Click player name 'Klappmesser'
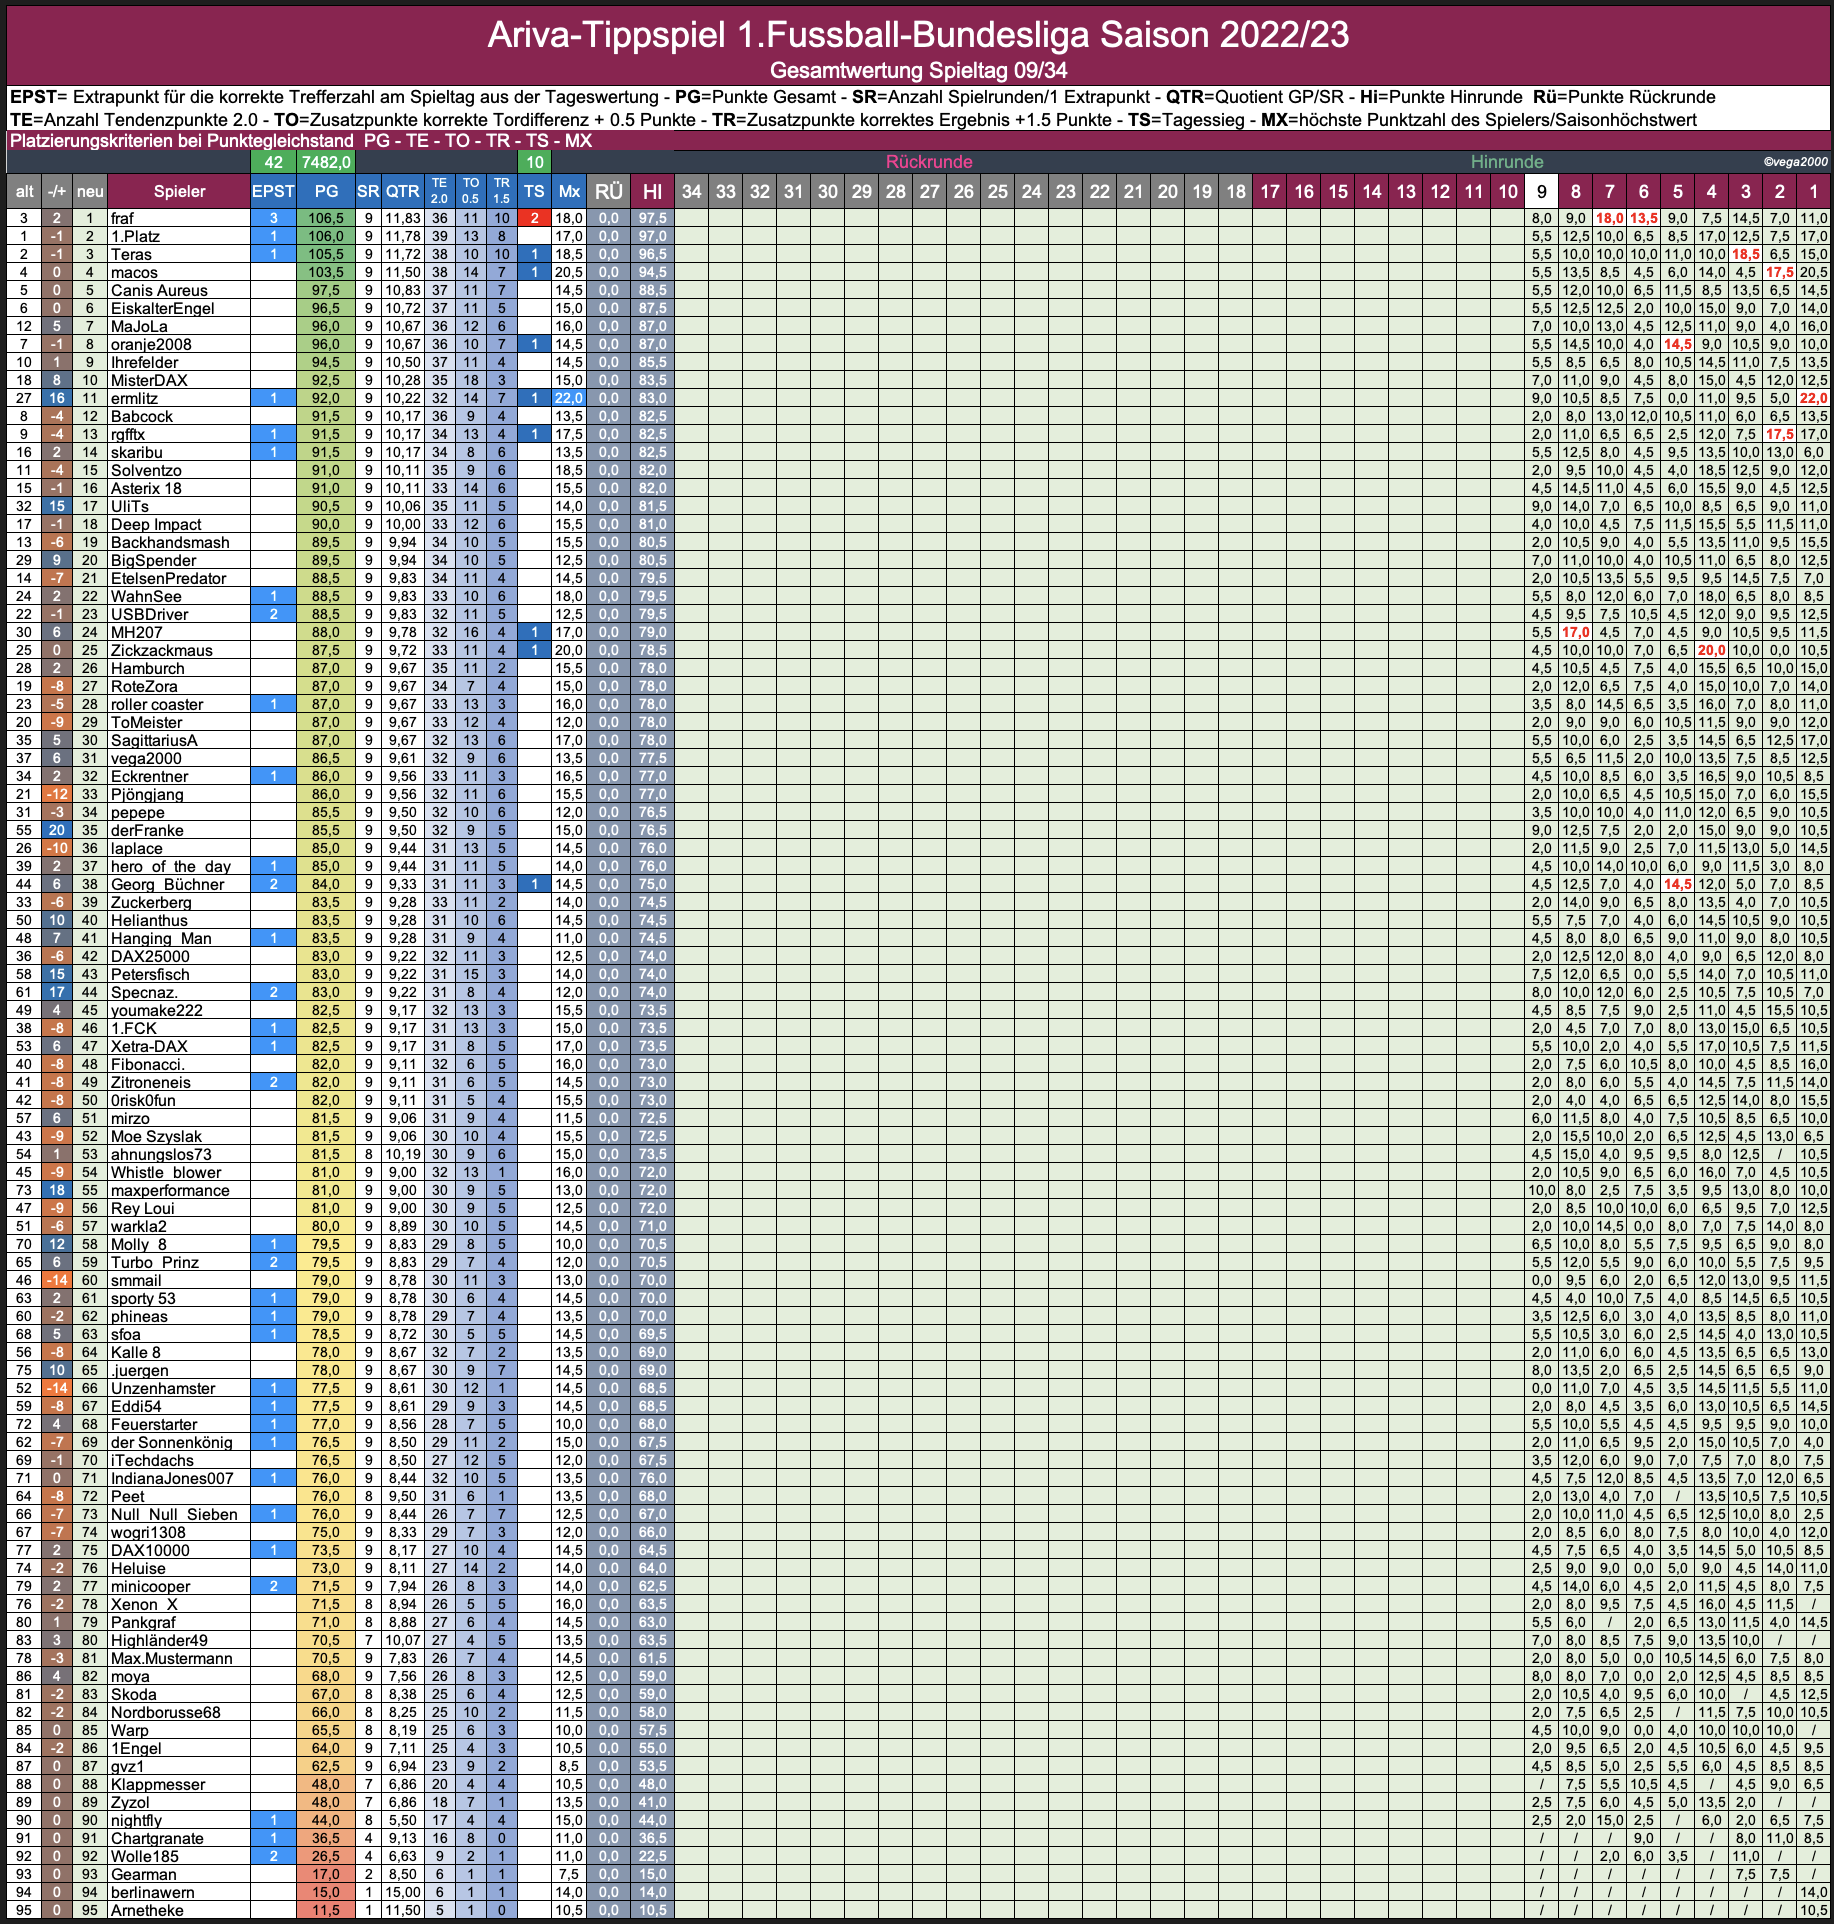1834x1924 pixels. (158, 1784)
